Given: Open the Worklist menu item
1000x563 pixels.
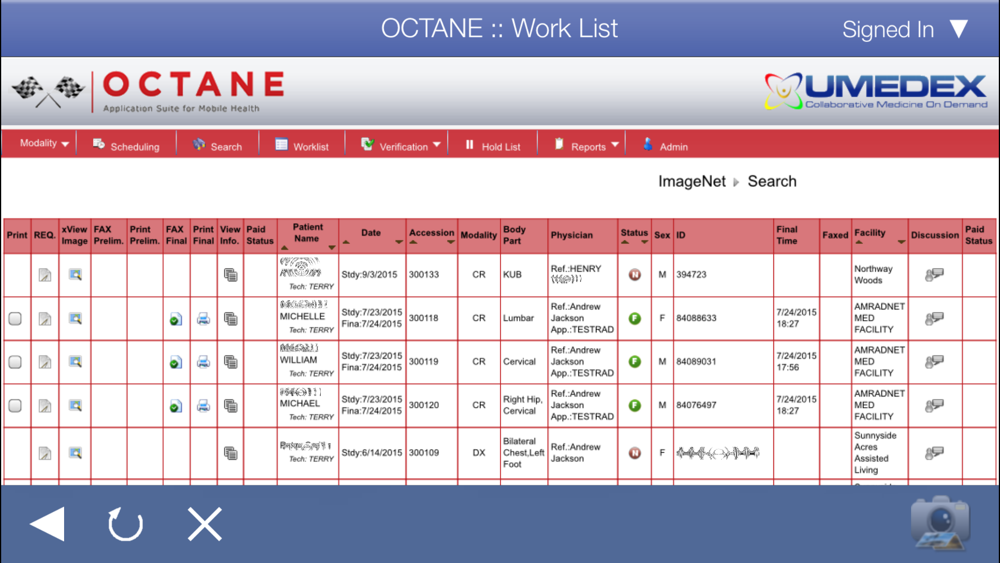Looking at the screenshot, I should coord(302,146).
